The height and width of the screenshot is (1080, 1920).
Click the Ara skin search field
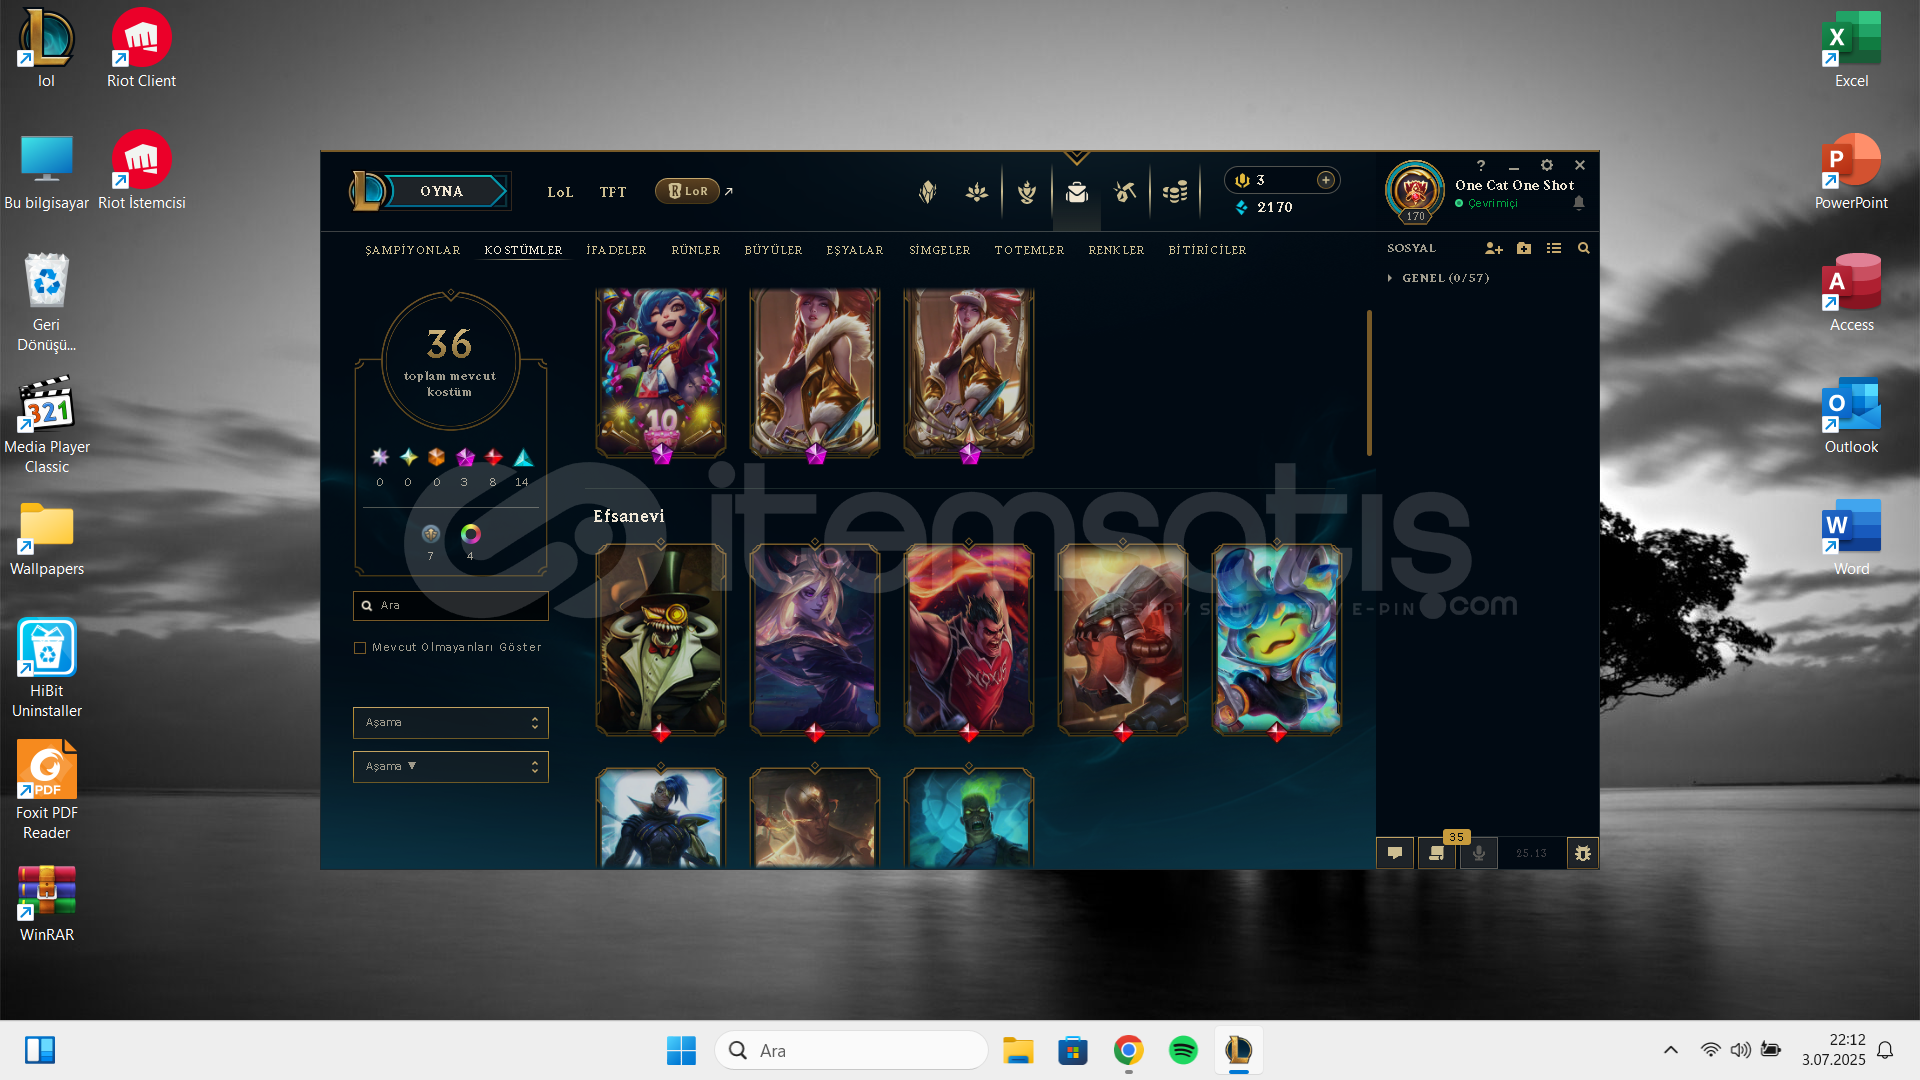pos(451,605)
